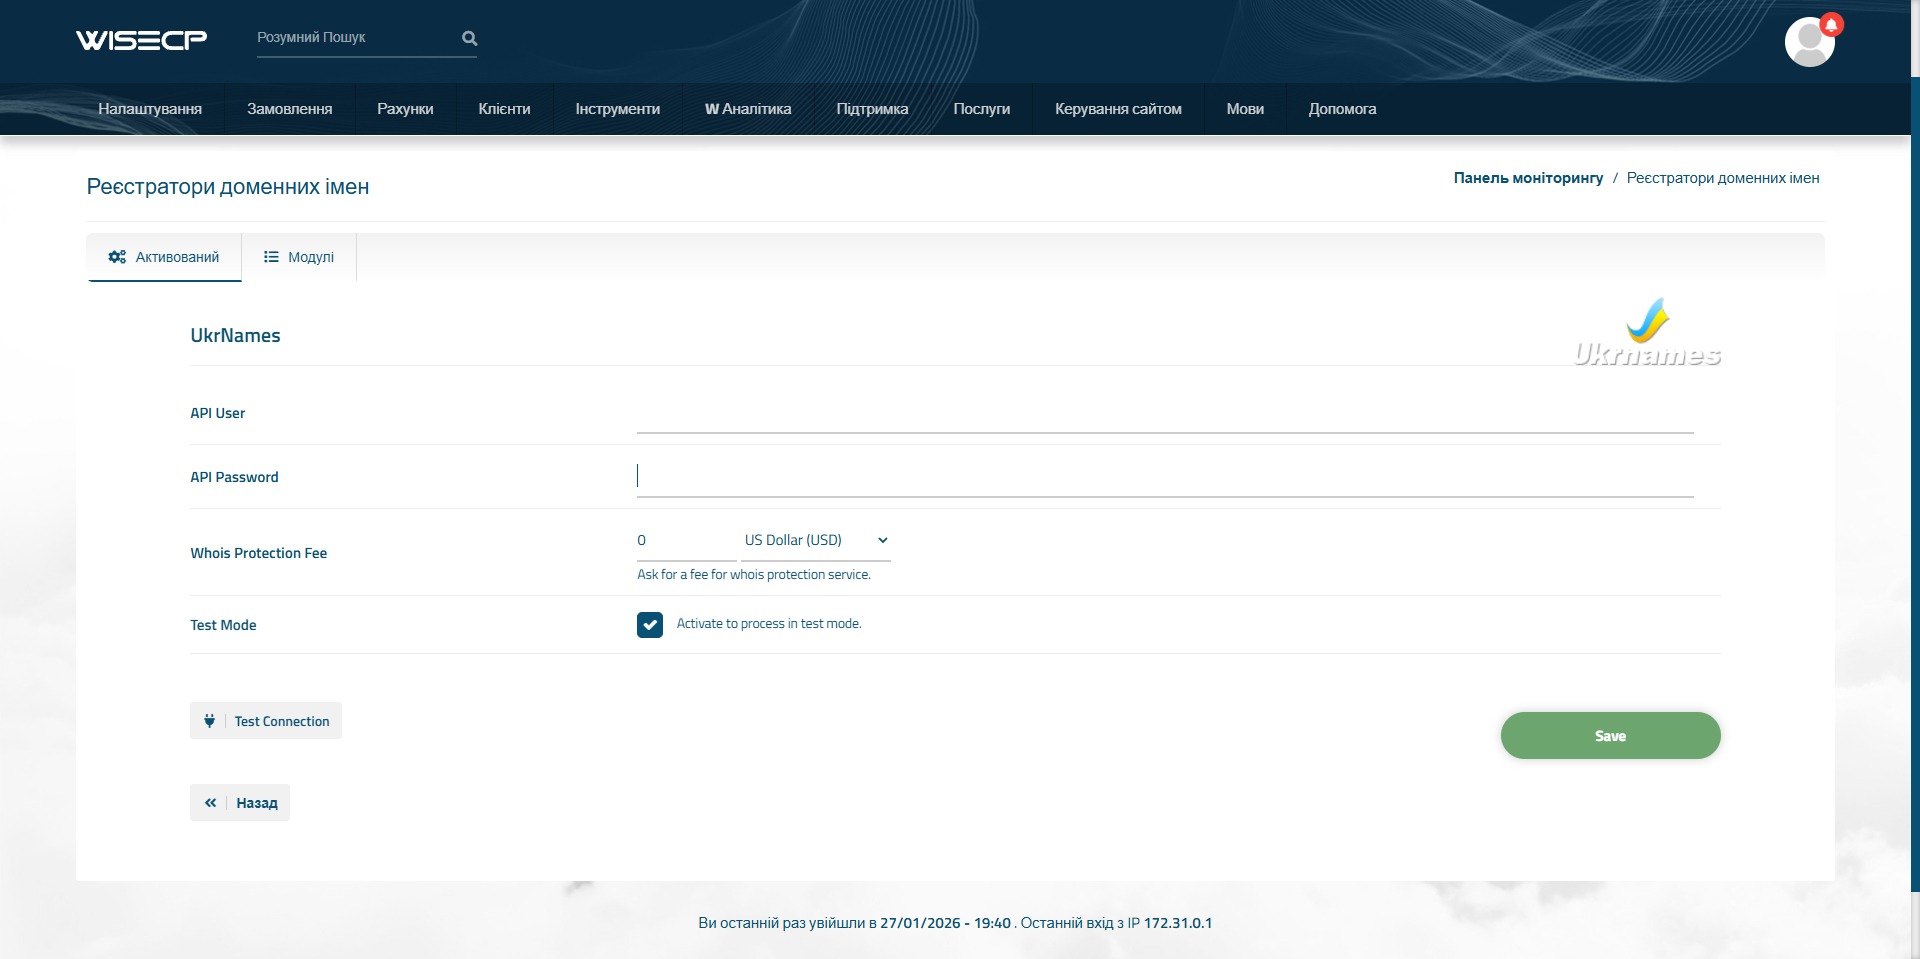The height and width of the screenshot is (959, 1920).
Task: Open the notification bell alert
Action: [1831, 24]
